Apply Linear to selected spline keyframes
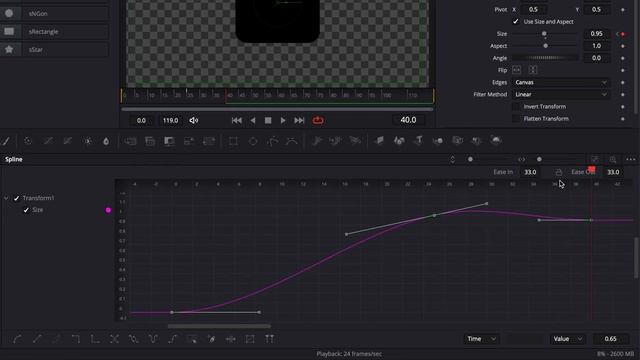Screen dimensions: 640x360 coord(37,339)
